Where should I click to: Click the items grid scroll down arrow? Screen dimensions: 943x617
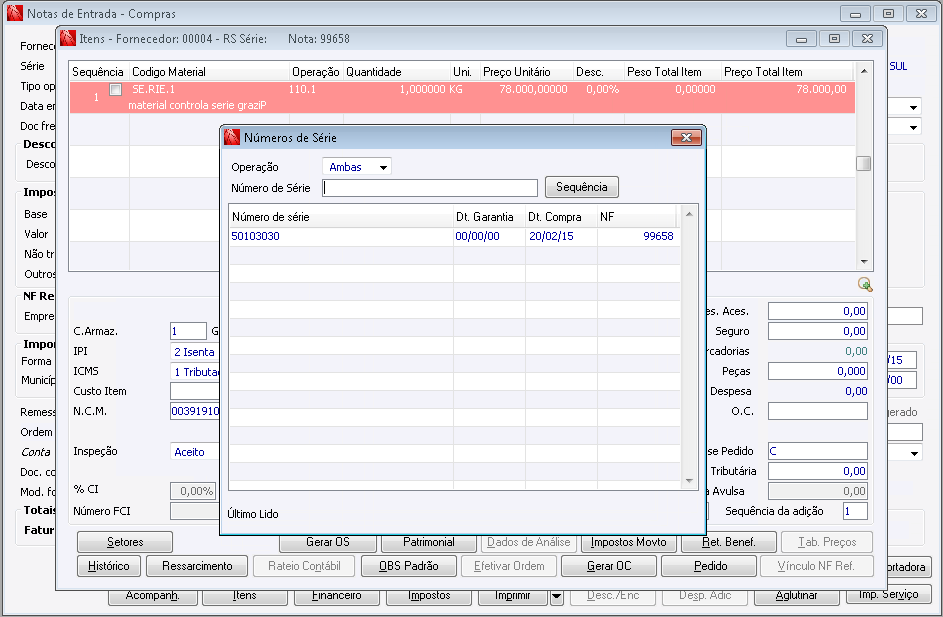click(x=864, y=262)
